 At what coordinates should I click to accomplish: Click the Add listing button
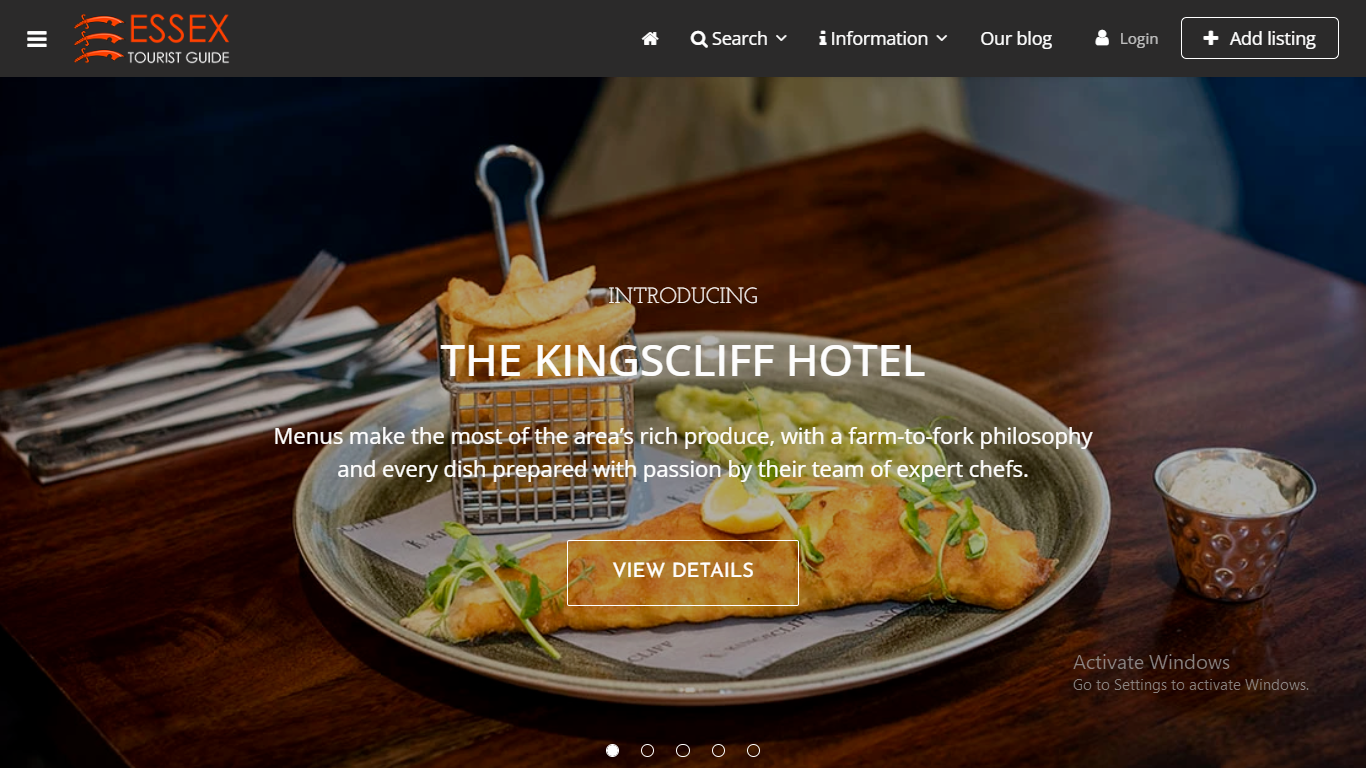tap(1260, 38)
